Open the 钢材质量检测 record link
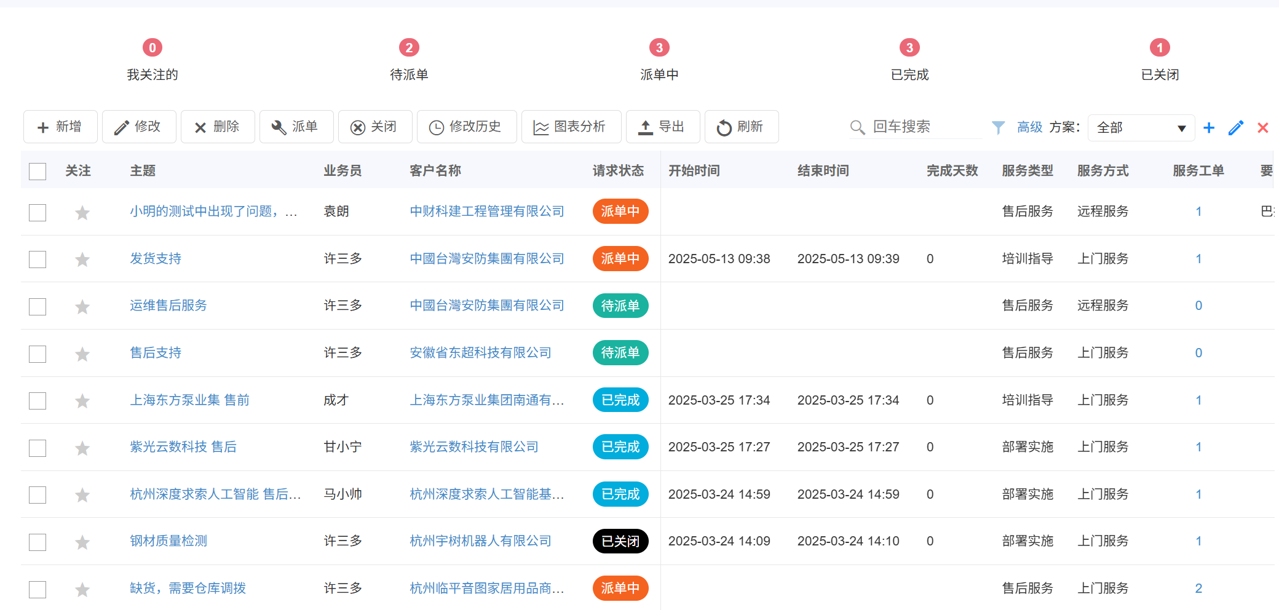 [x=169, y=541]
